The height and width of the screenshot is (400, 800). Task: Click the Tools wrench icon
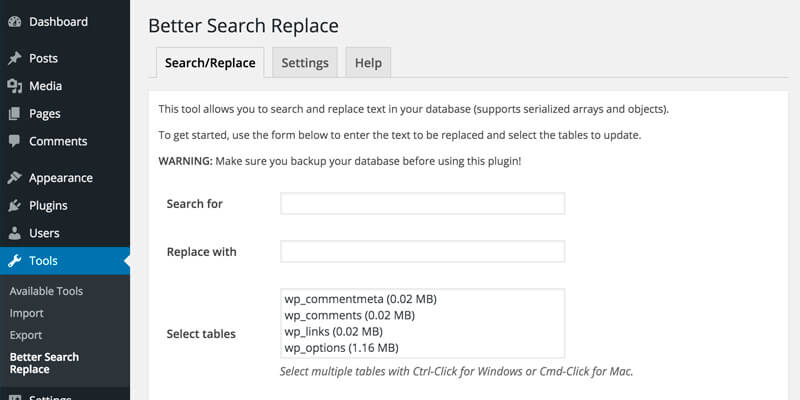pyautogui.click(x=14, y=262)
